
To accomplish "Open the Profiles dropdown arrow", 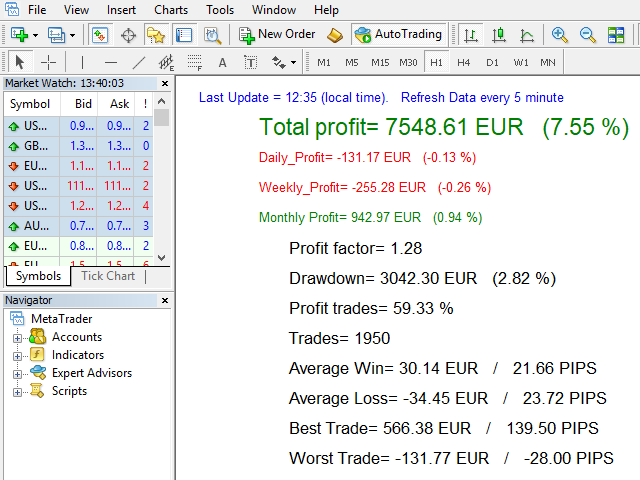I will (x=68, y=35).
